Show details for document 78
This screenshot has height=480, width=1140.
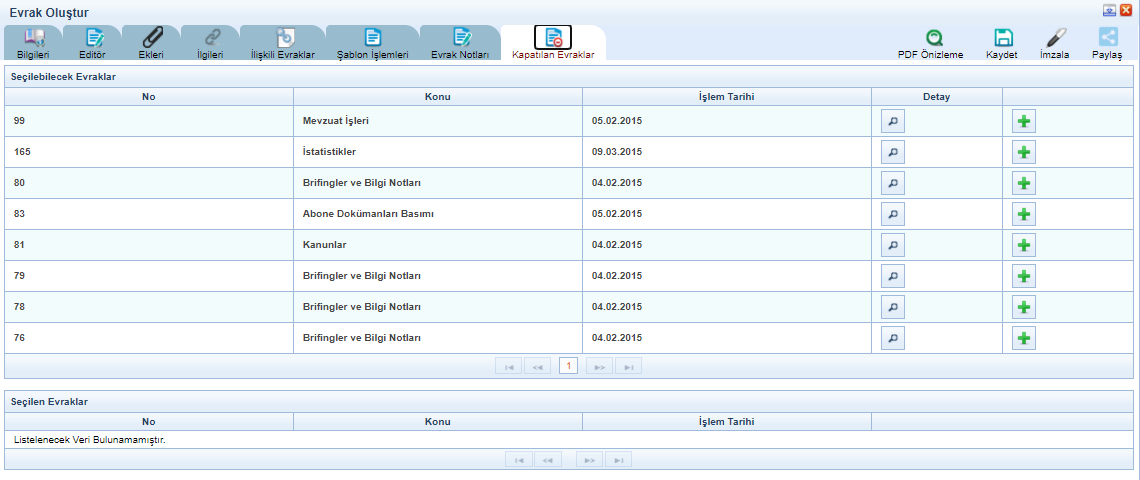point(892,307)
